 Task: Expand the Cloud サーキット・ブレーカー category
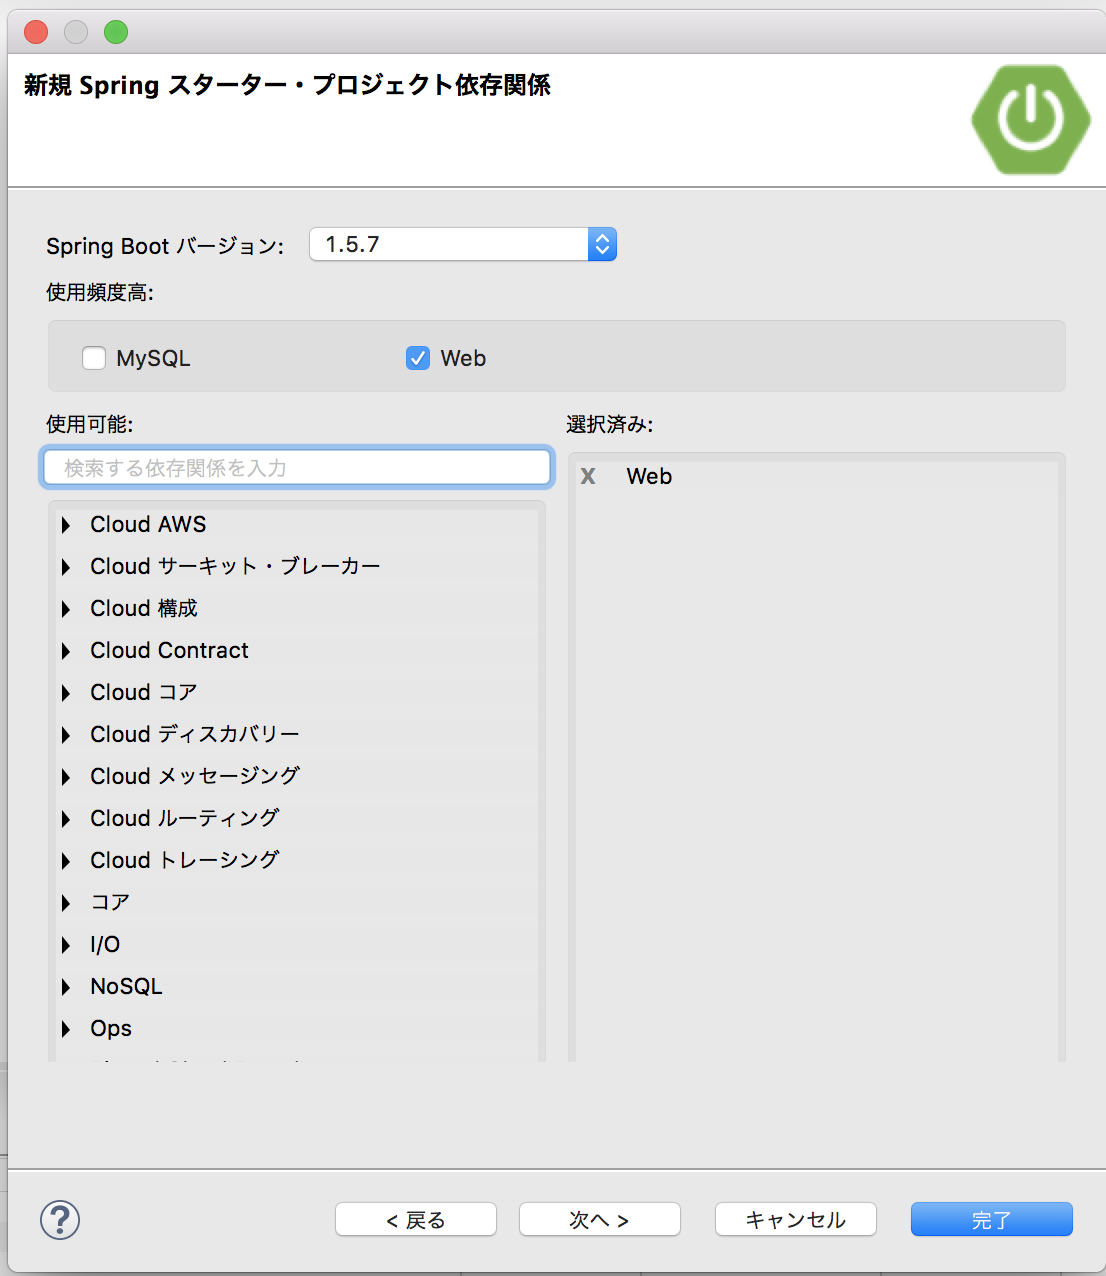pyautogui.click(x=66, y=567)
